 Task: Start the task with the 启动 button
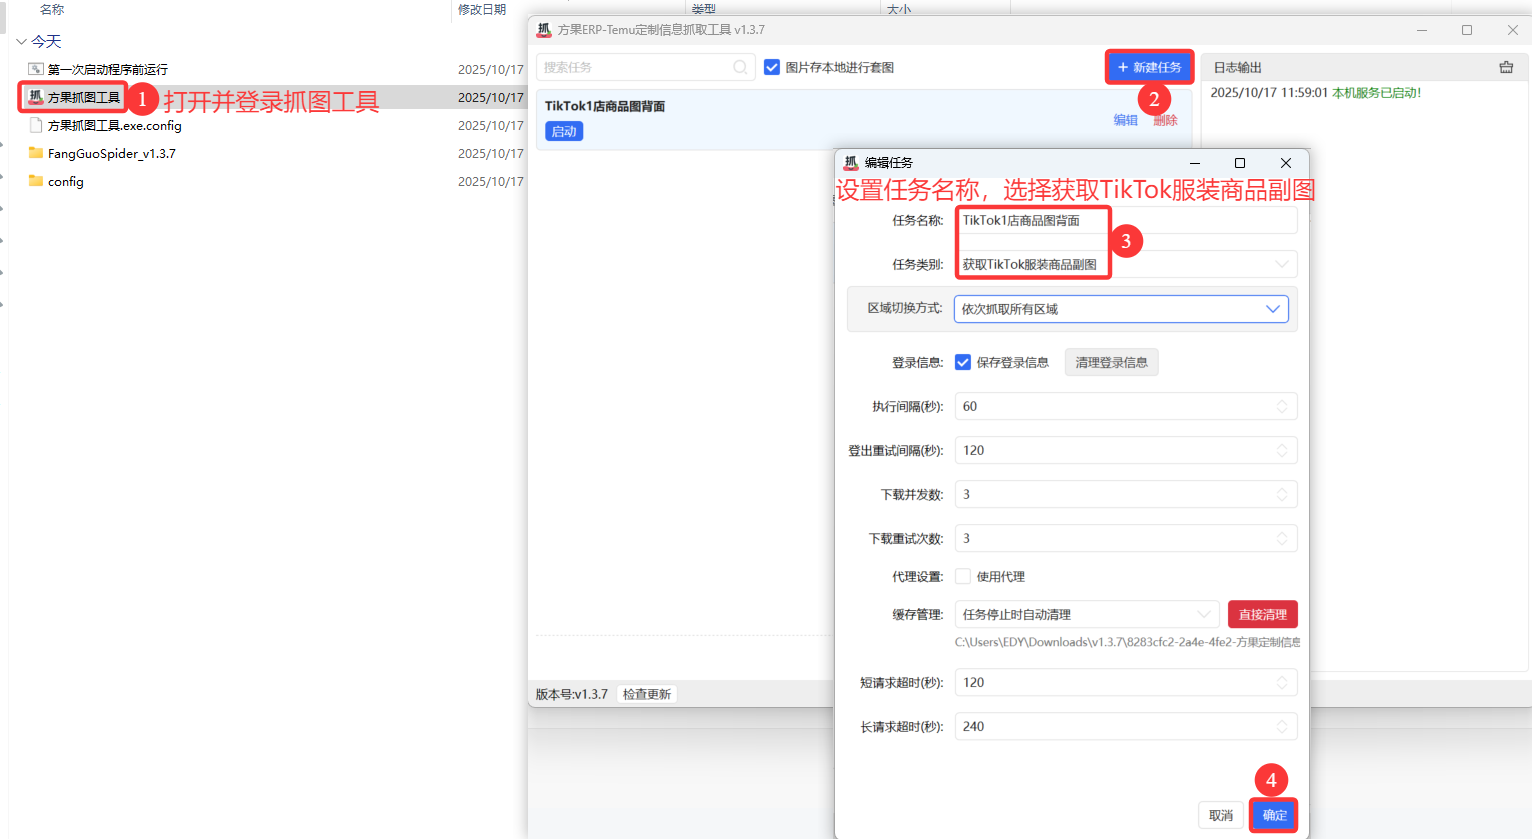pos(564,131)
